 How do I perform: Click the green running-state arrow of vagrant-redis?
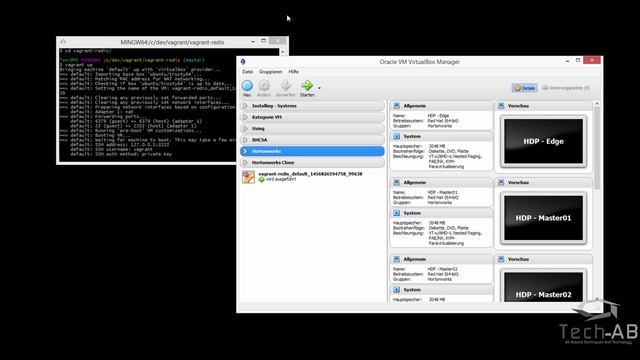point(262,179)
